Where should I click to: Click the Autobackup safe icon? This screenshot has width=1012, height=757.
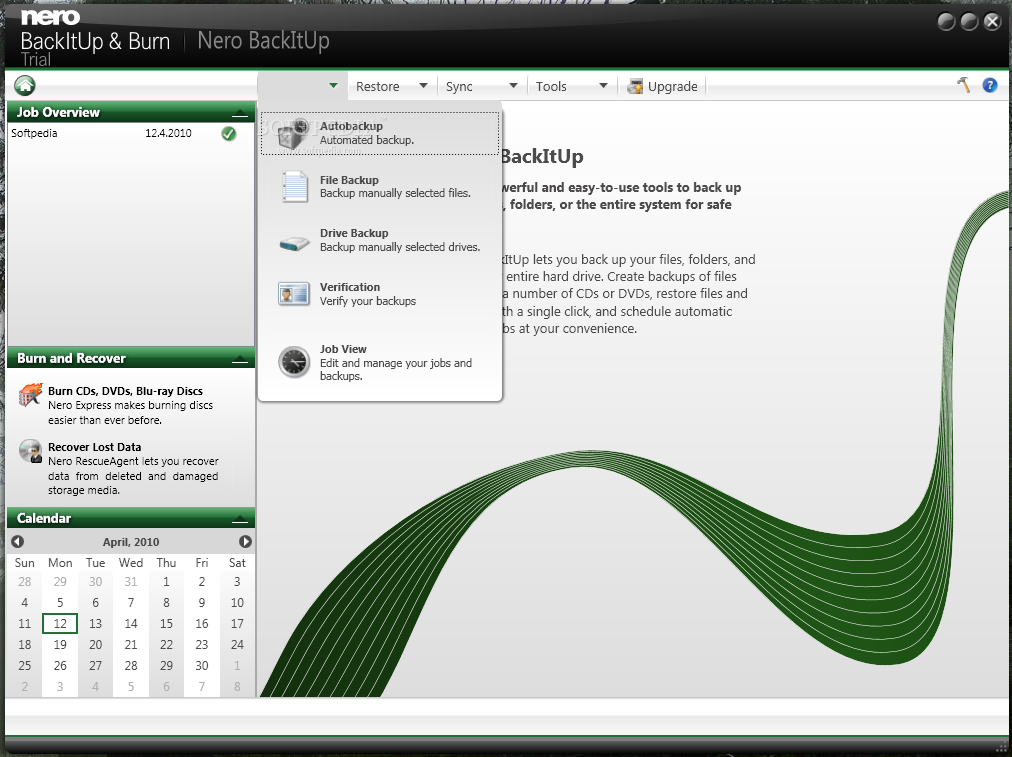(x=292, y=133)
